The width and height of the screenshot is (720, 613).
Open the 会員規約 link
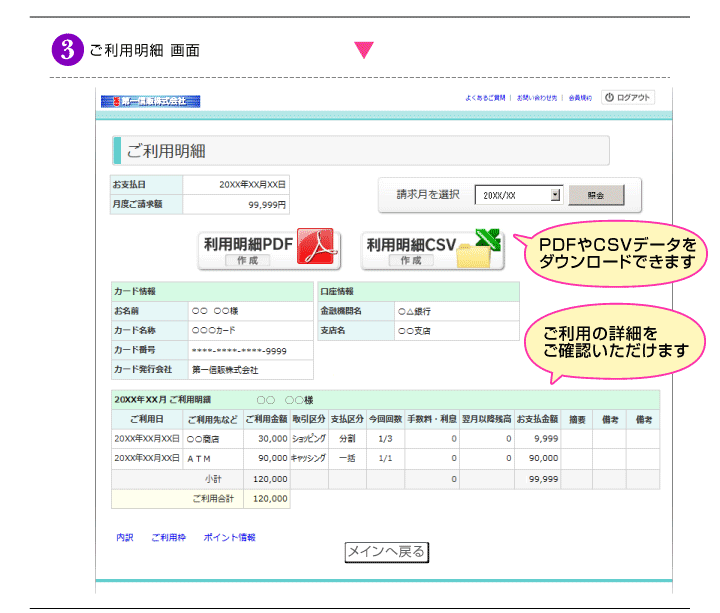(580, 98)
